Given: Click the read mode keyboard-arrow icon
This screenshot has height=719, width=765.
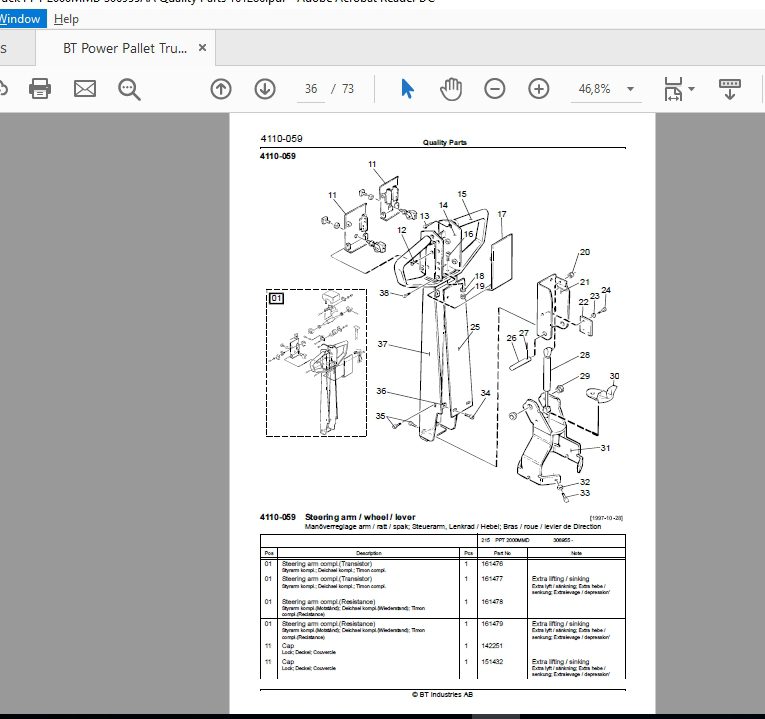Looking at the screenshot, I should click(729, 89).
